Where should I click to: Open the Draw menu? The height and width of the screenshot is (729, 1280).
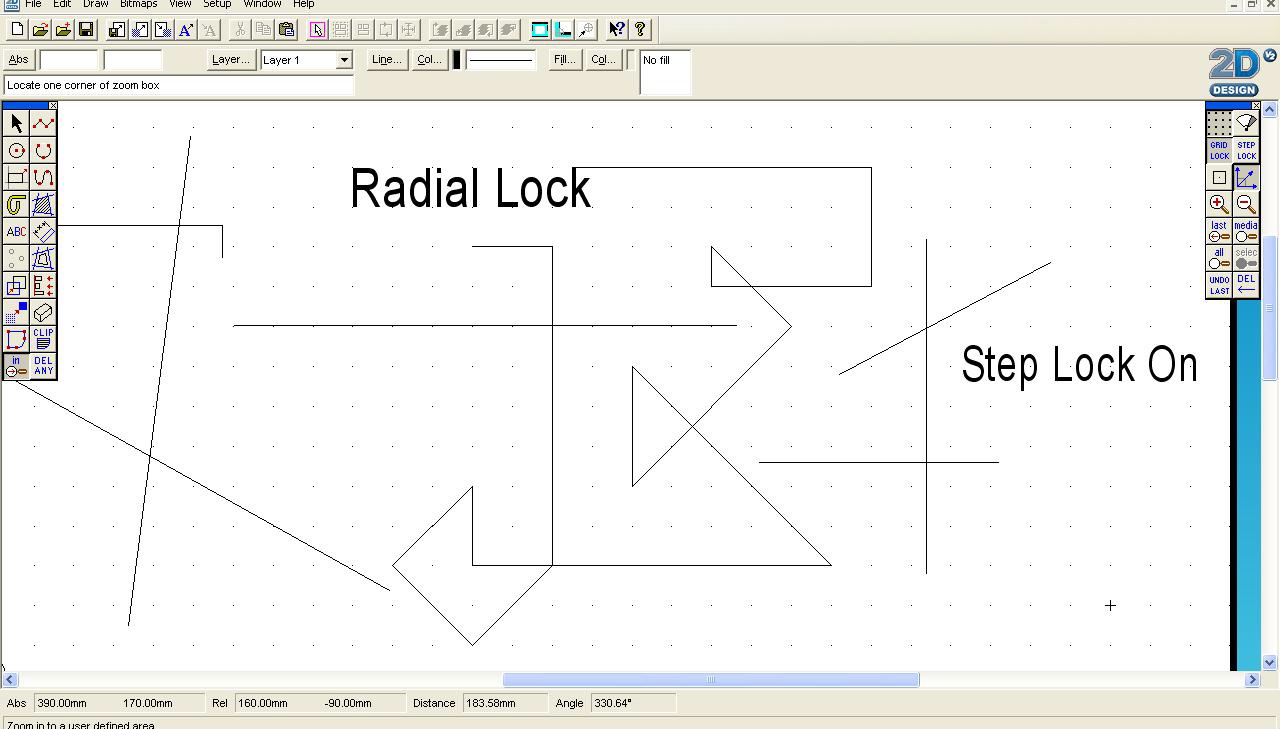coord(95,4)
